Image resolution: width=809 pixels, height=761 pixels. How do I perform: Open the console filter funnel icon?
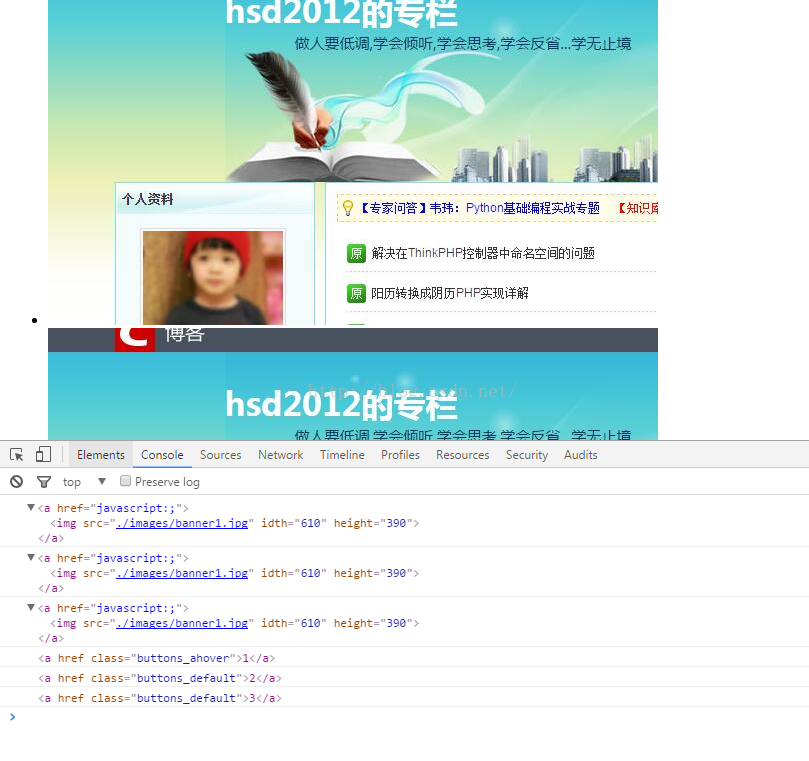tap(44, 482)
